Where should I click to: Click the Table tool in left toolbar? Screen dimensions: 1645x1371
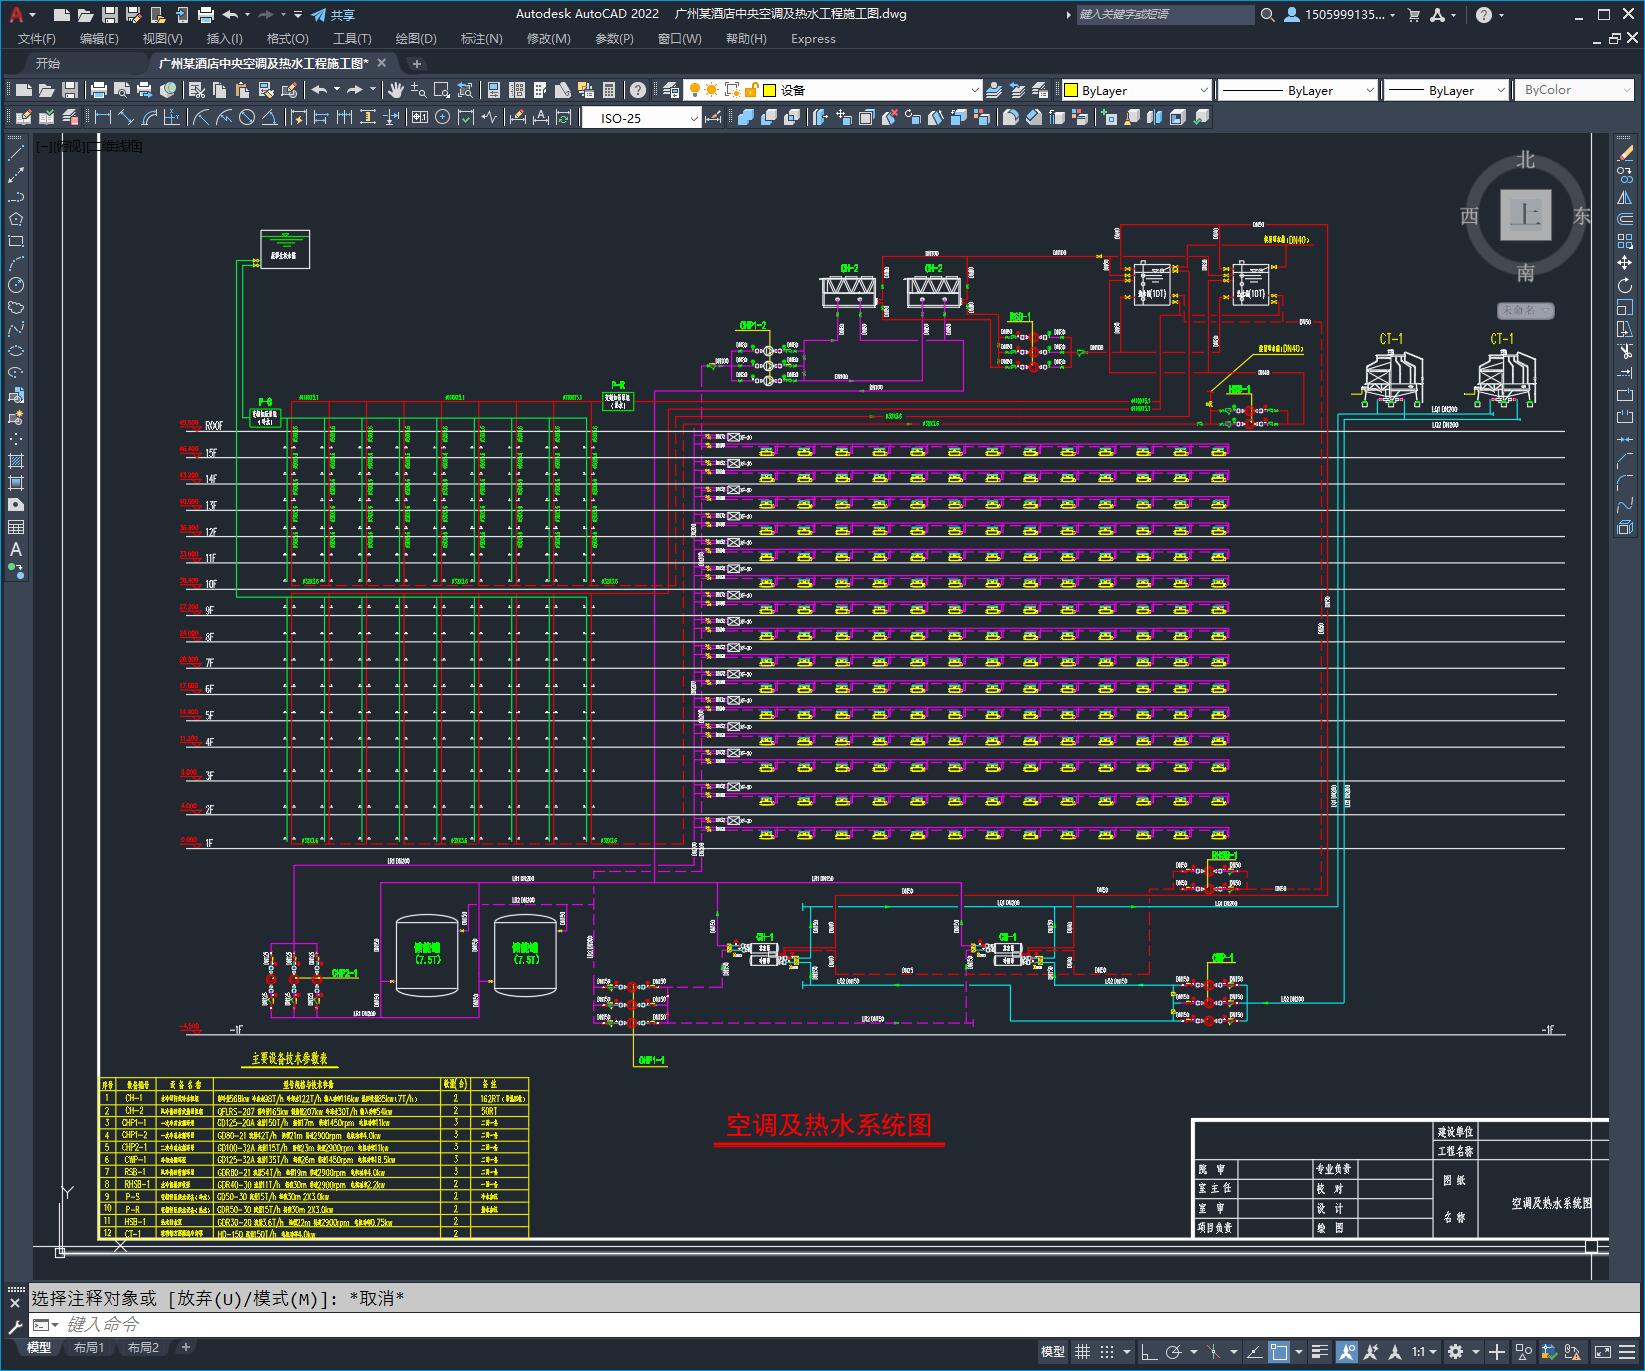pyautogui.click(x=16, y=527)
